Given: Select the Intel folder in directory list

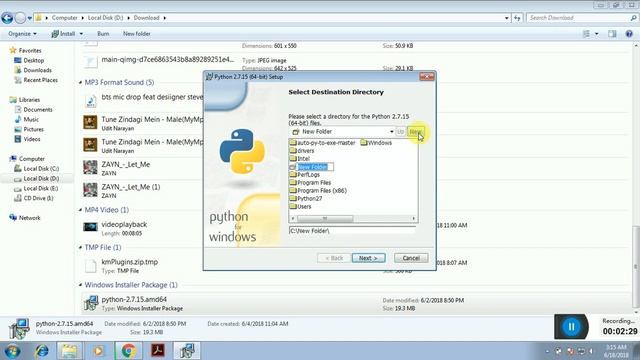Looking at the screenshot, I should pos(300,159).
